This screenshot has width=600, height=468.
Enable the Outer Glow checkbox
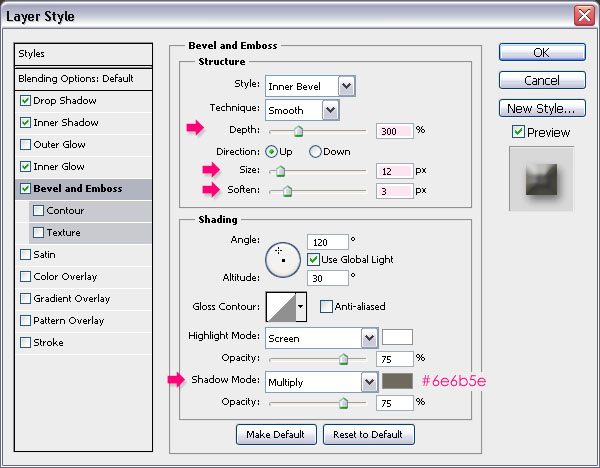tap(25, 145)
